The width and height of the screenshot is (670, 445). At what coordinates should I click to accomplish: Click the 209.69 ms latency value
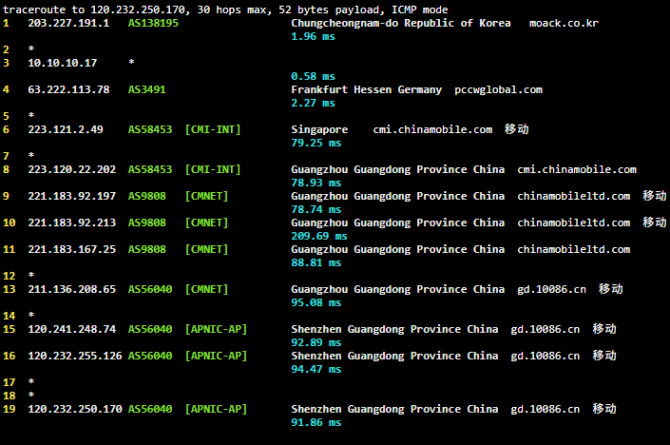coord(313,236)
